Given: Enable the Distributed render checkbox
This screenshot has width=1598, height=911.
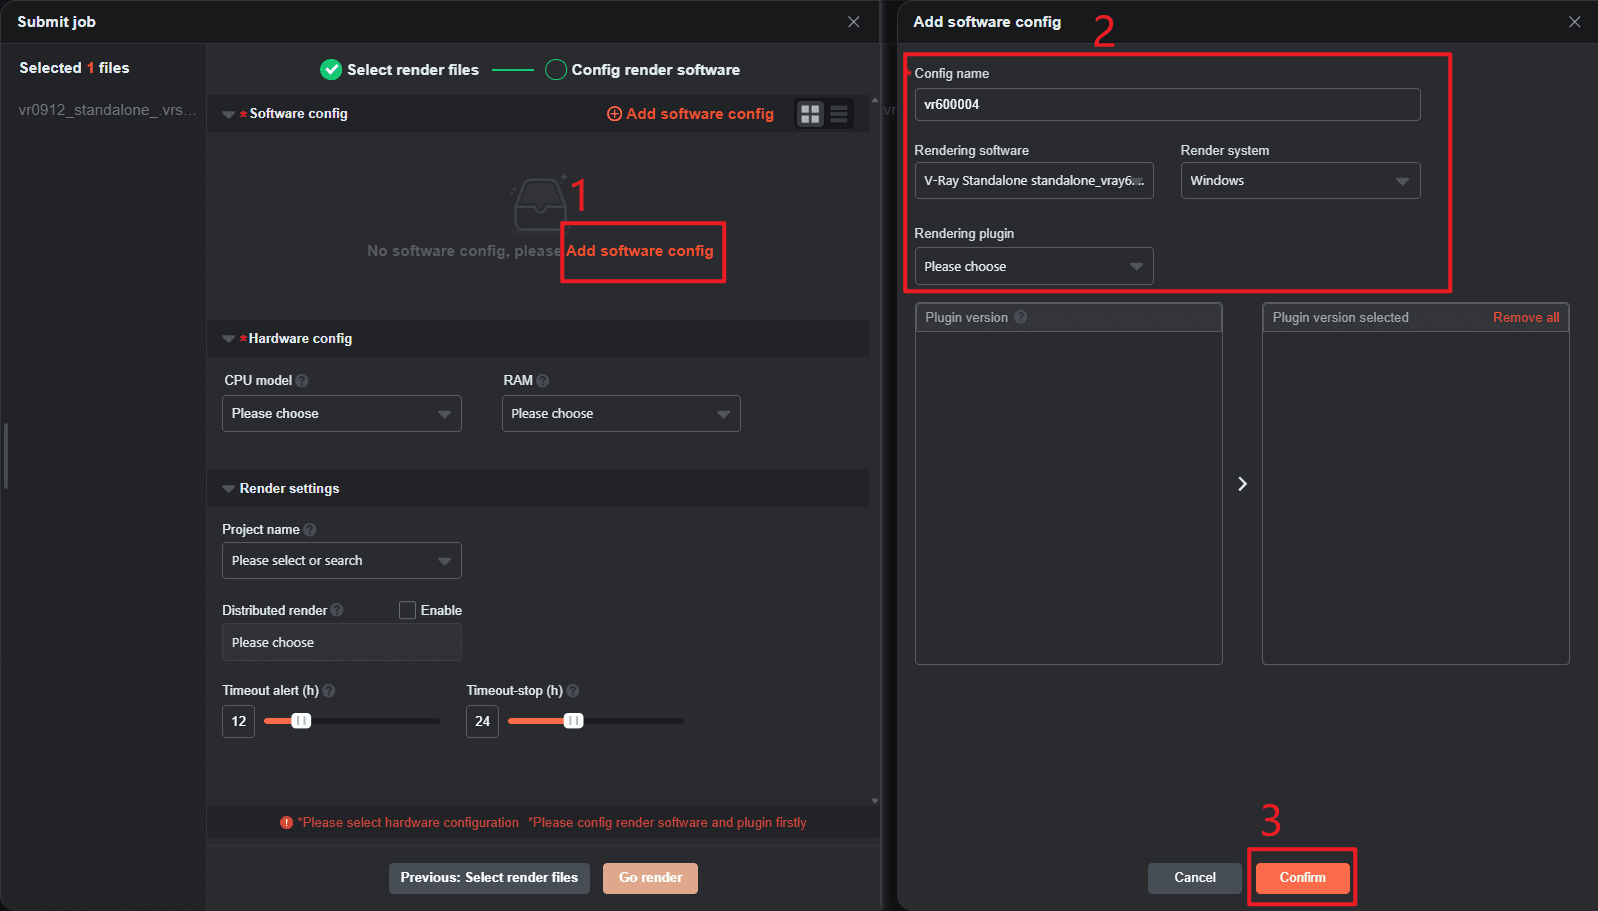Looking at the screenshot, I should [407, 610].
